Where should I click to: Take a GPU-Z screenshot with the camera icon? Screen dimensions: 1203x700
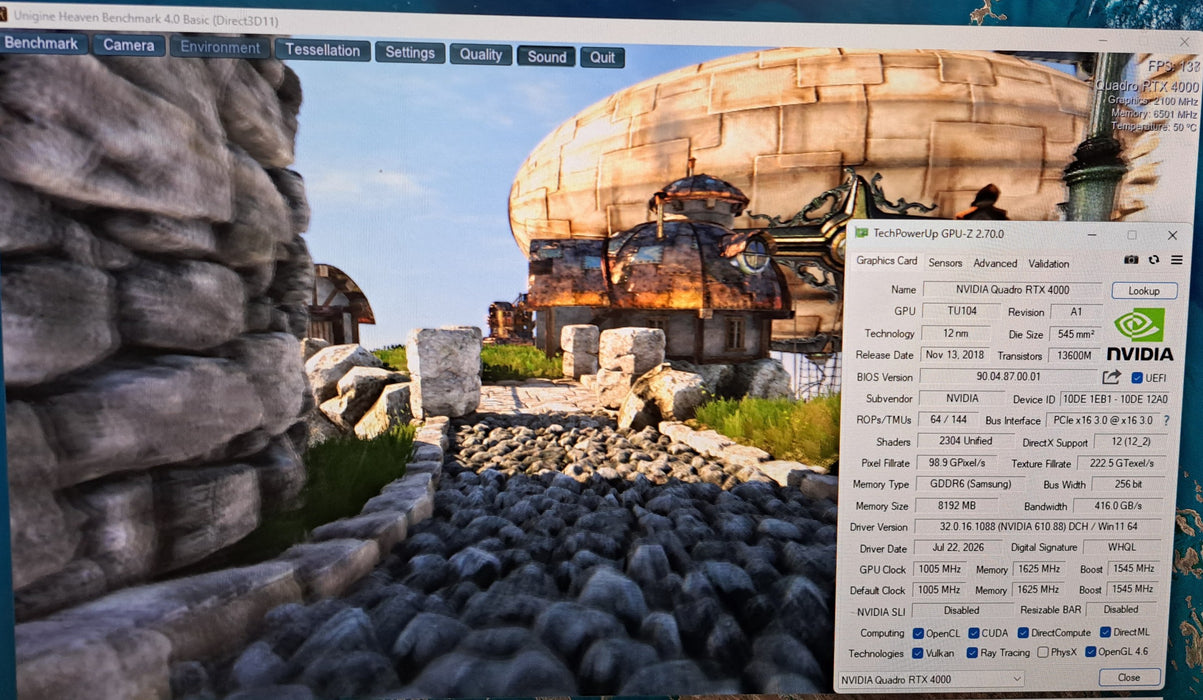coord(1130,260)
